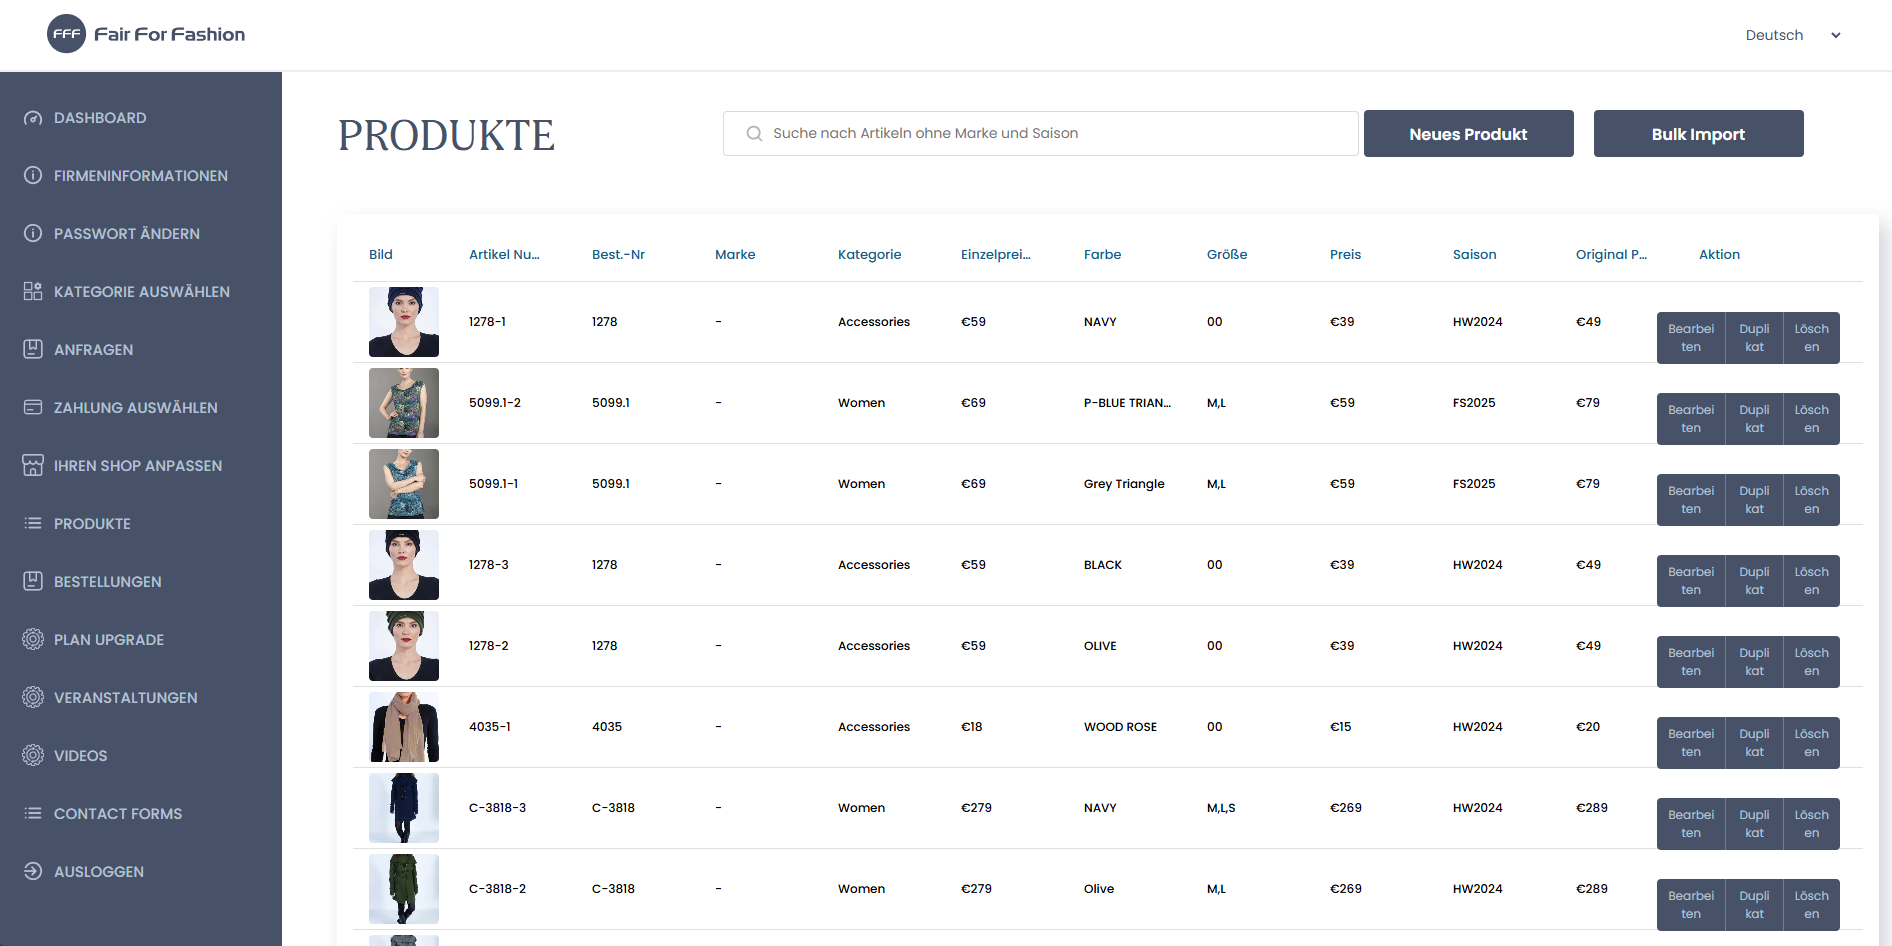This screenshot has width=1892, height=946.
Task: Click Duplikat for article 1278-1
Action: (x=1754, y=338)
